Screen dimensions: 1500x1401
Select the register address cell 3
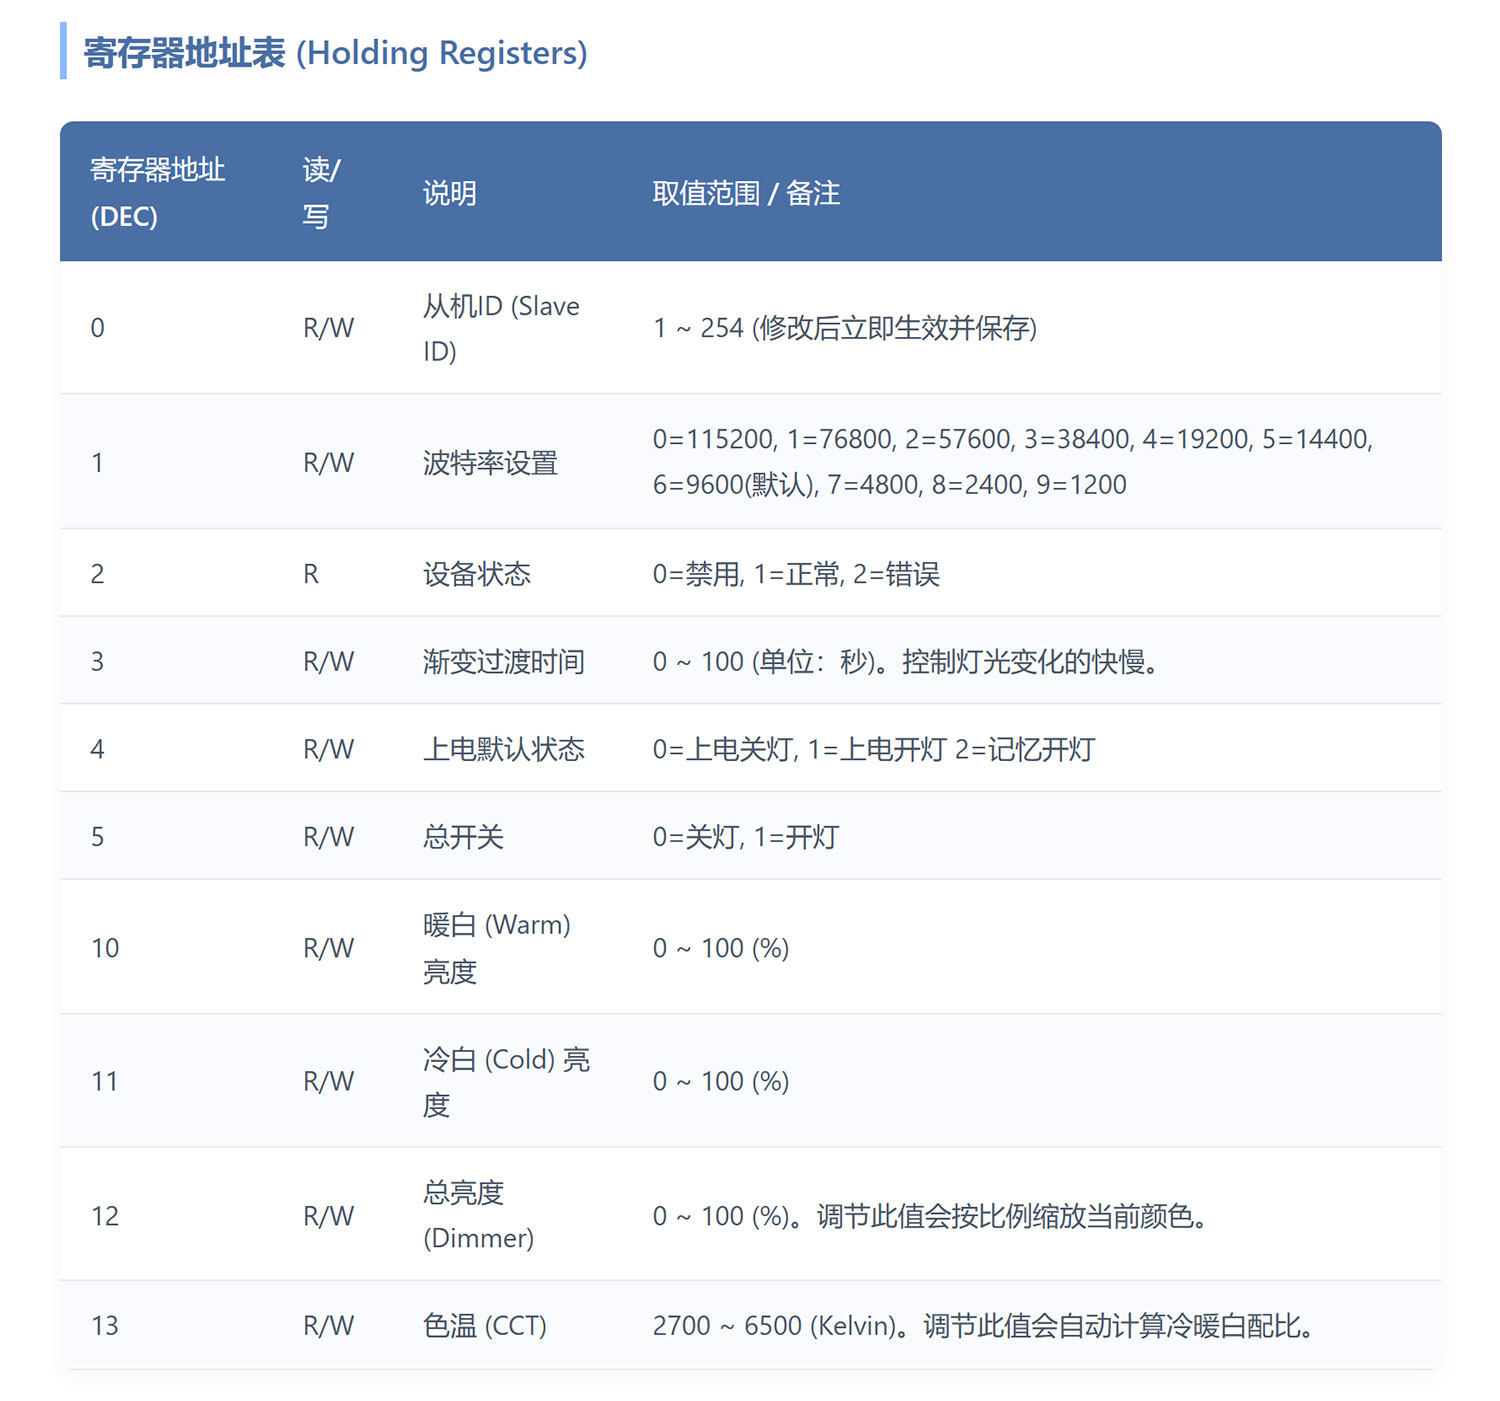point(97,662)
